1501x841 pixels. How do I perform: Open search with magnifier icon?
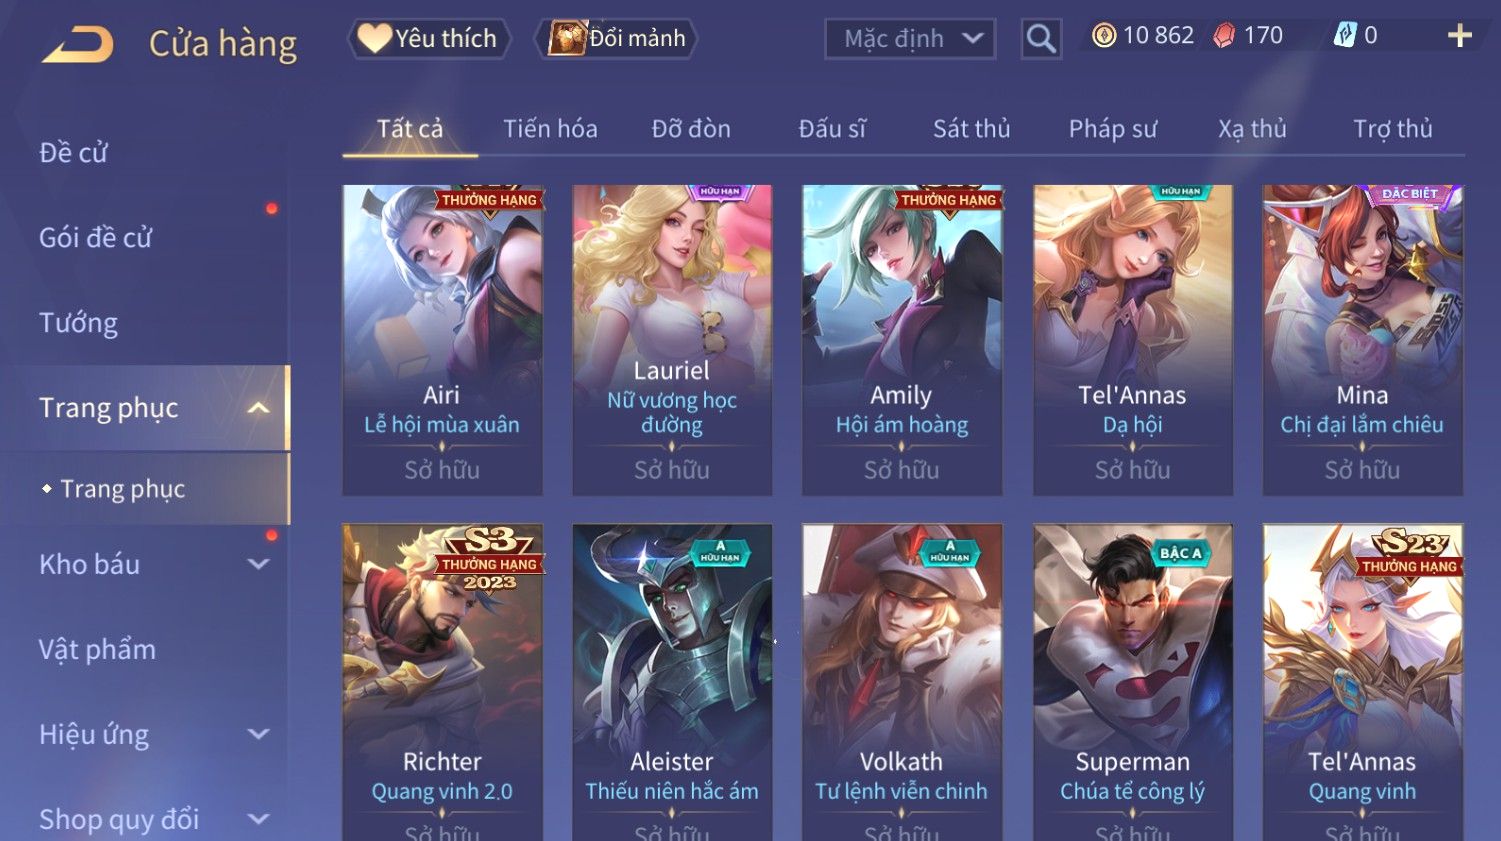1041,39
